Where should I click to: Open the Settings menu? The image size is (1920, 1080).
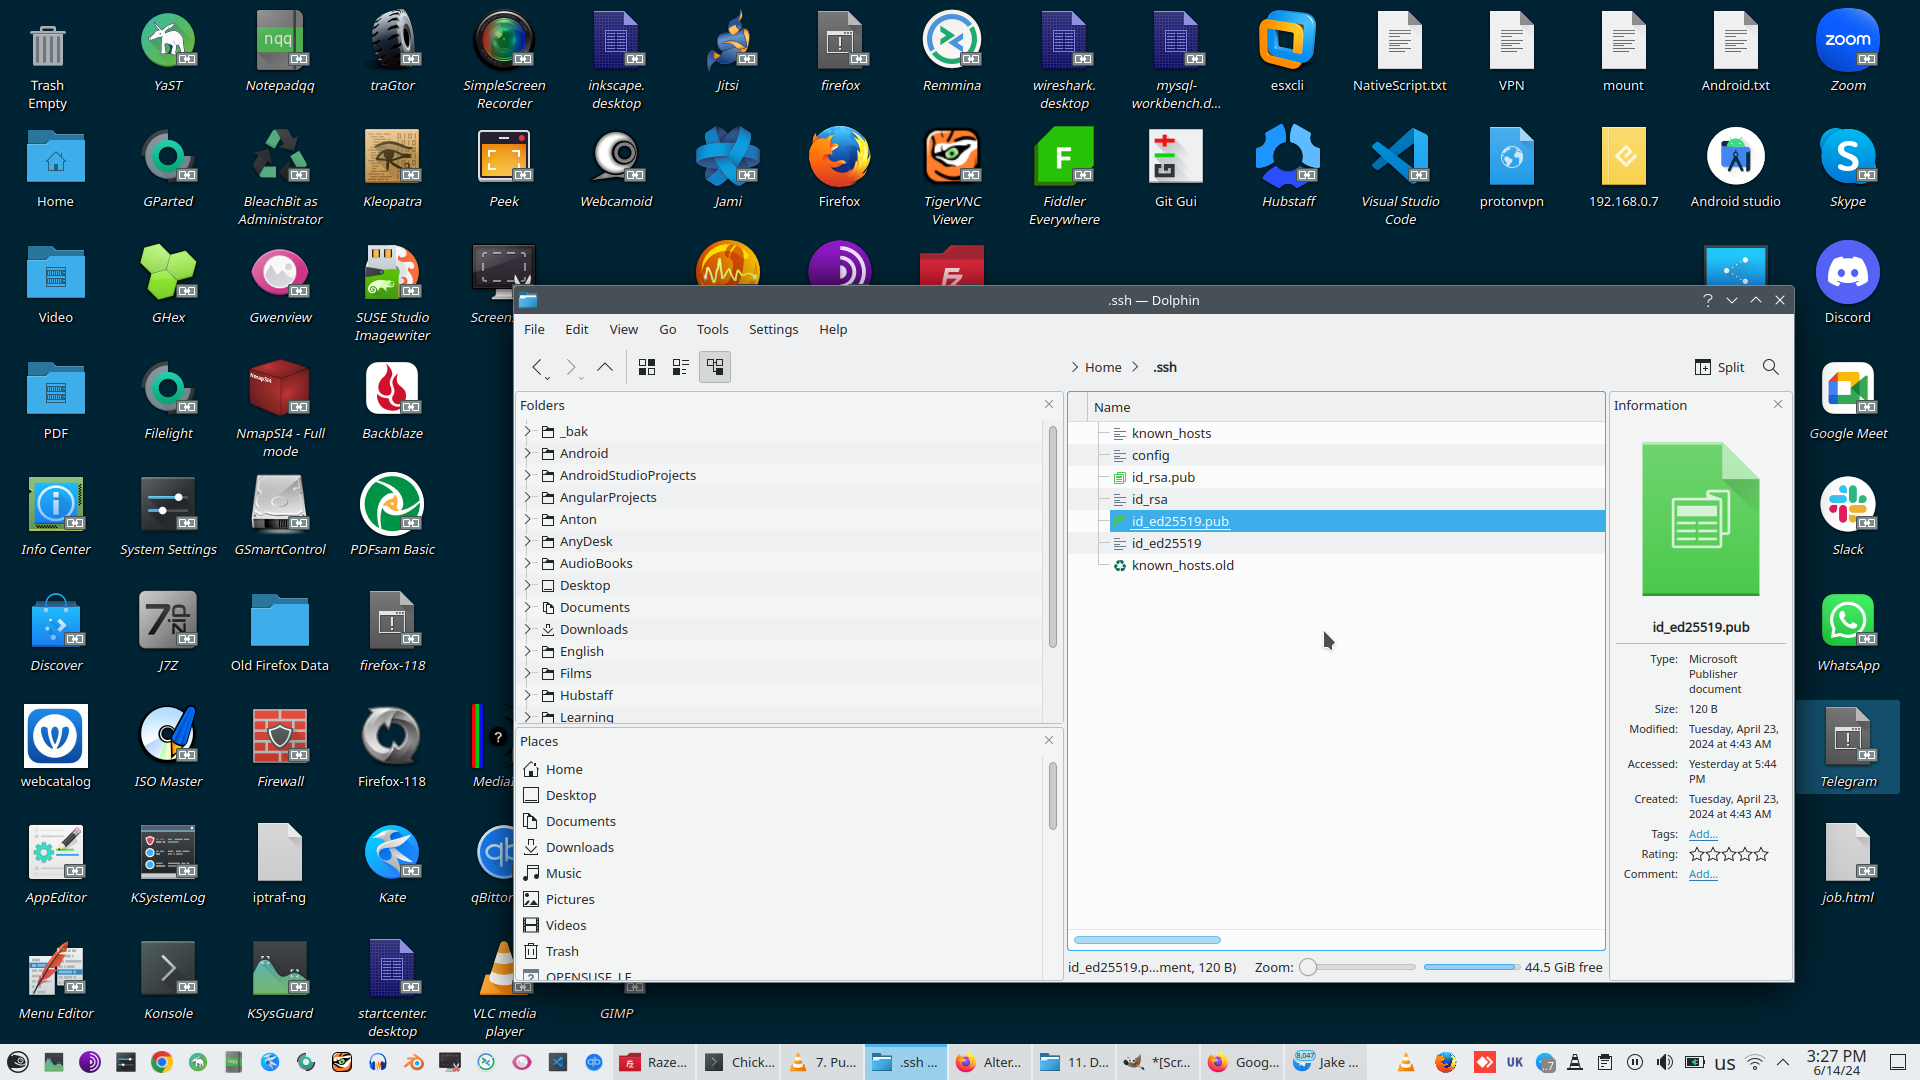773,329
